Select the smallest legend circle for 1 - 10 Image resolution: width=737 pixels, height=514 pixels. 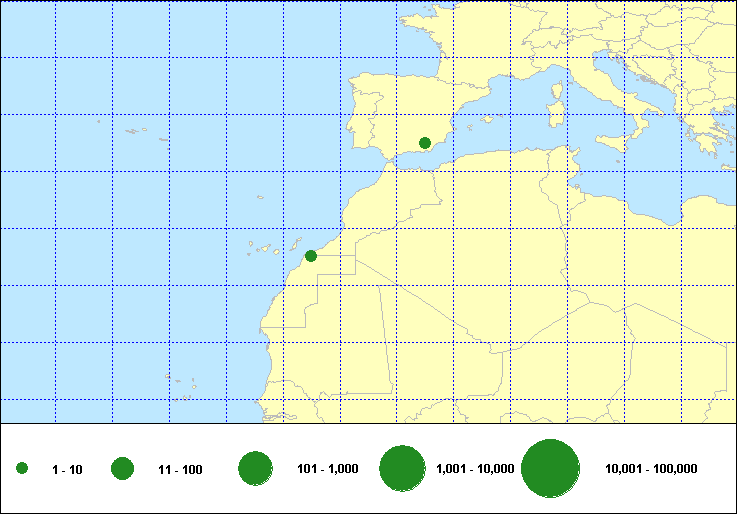pos(22,469)
